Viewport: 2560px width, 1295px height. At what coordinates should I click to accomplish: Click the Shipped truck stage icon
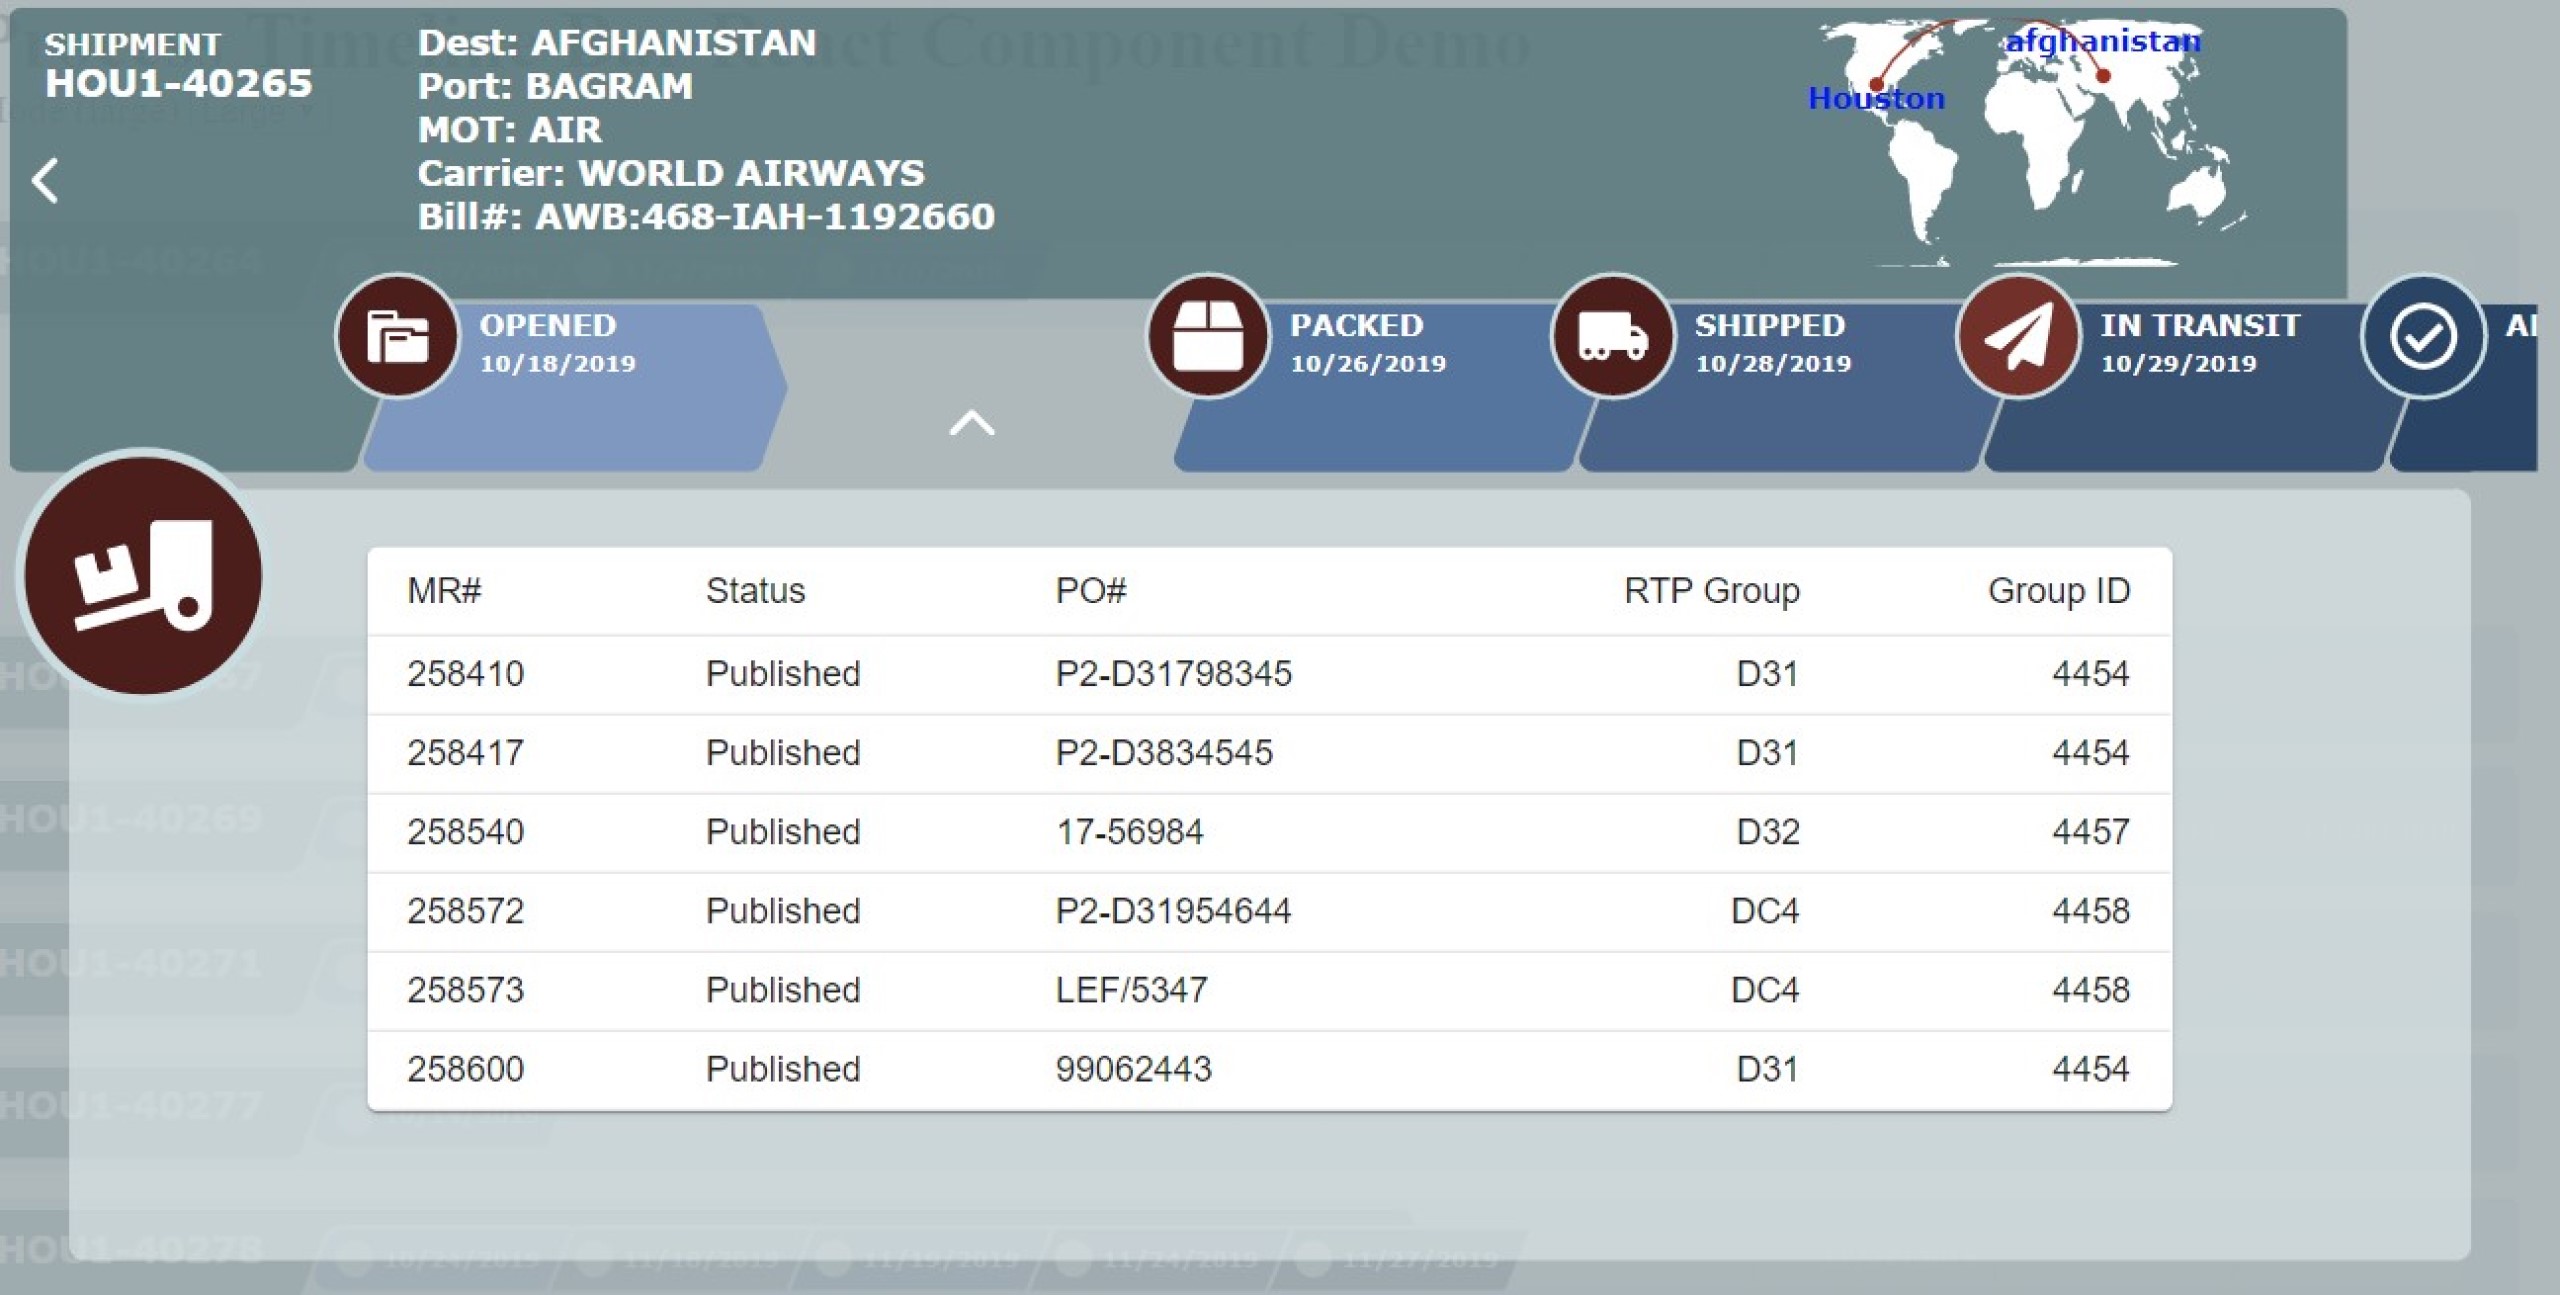click(1612, 336)
